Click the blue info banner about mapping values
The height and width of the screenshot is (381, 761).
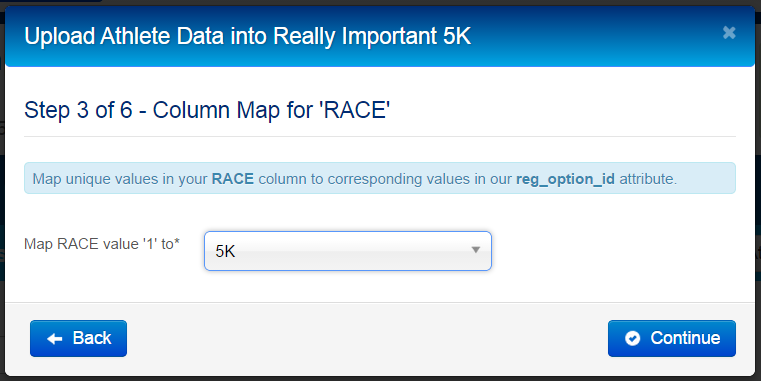(x=380, y=178)
